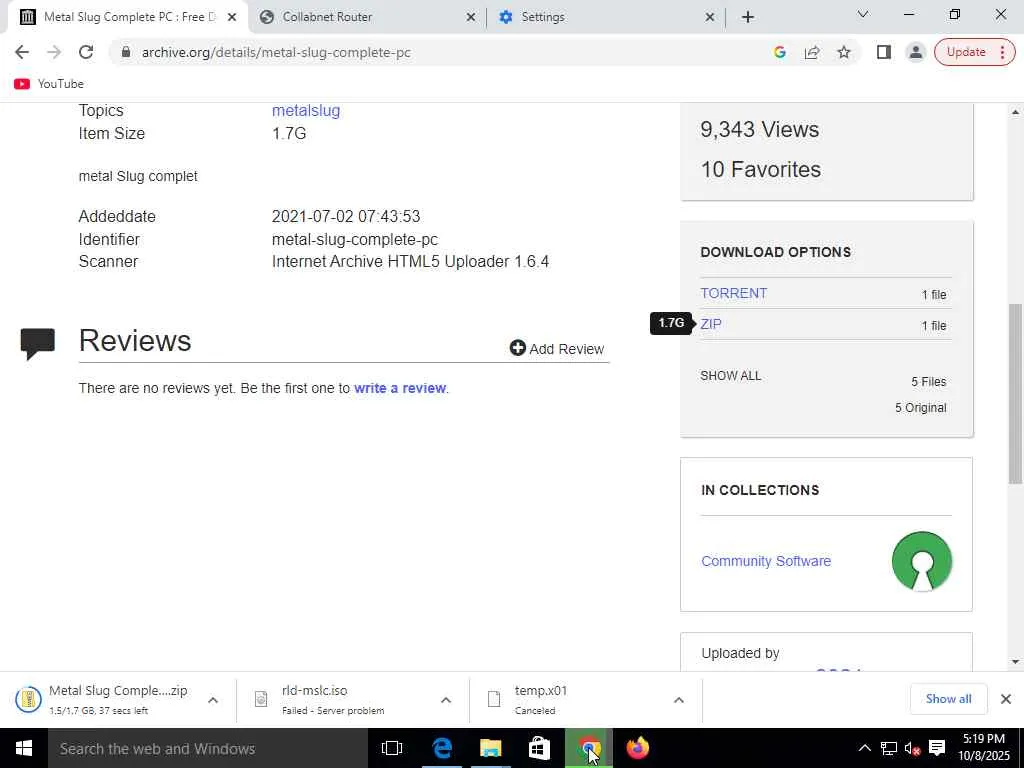Click the address bar URL
The image size is (1024, 768).
pyautogui.click(x=276, y=52)
